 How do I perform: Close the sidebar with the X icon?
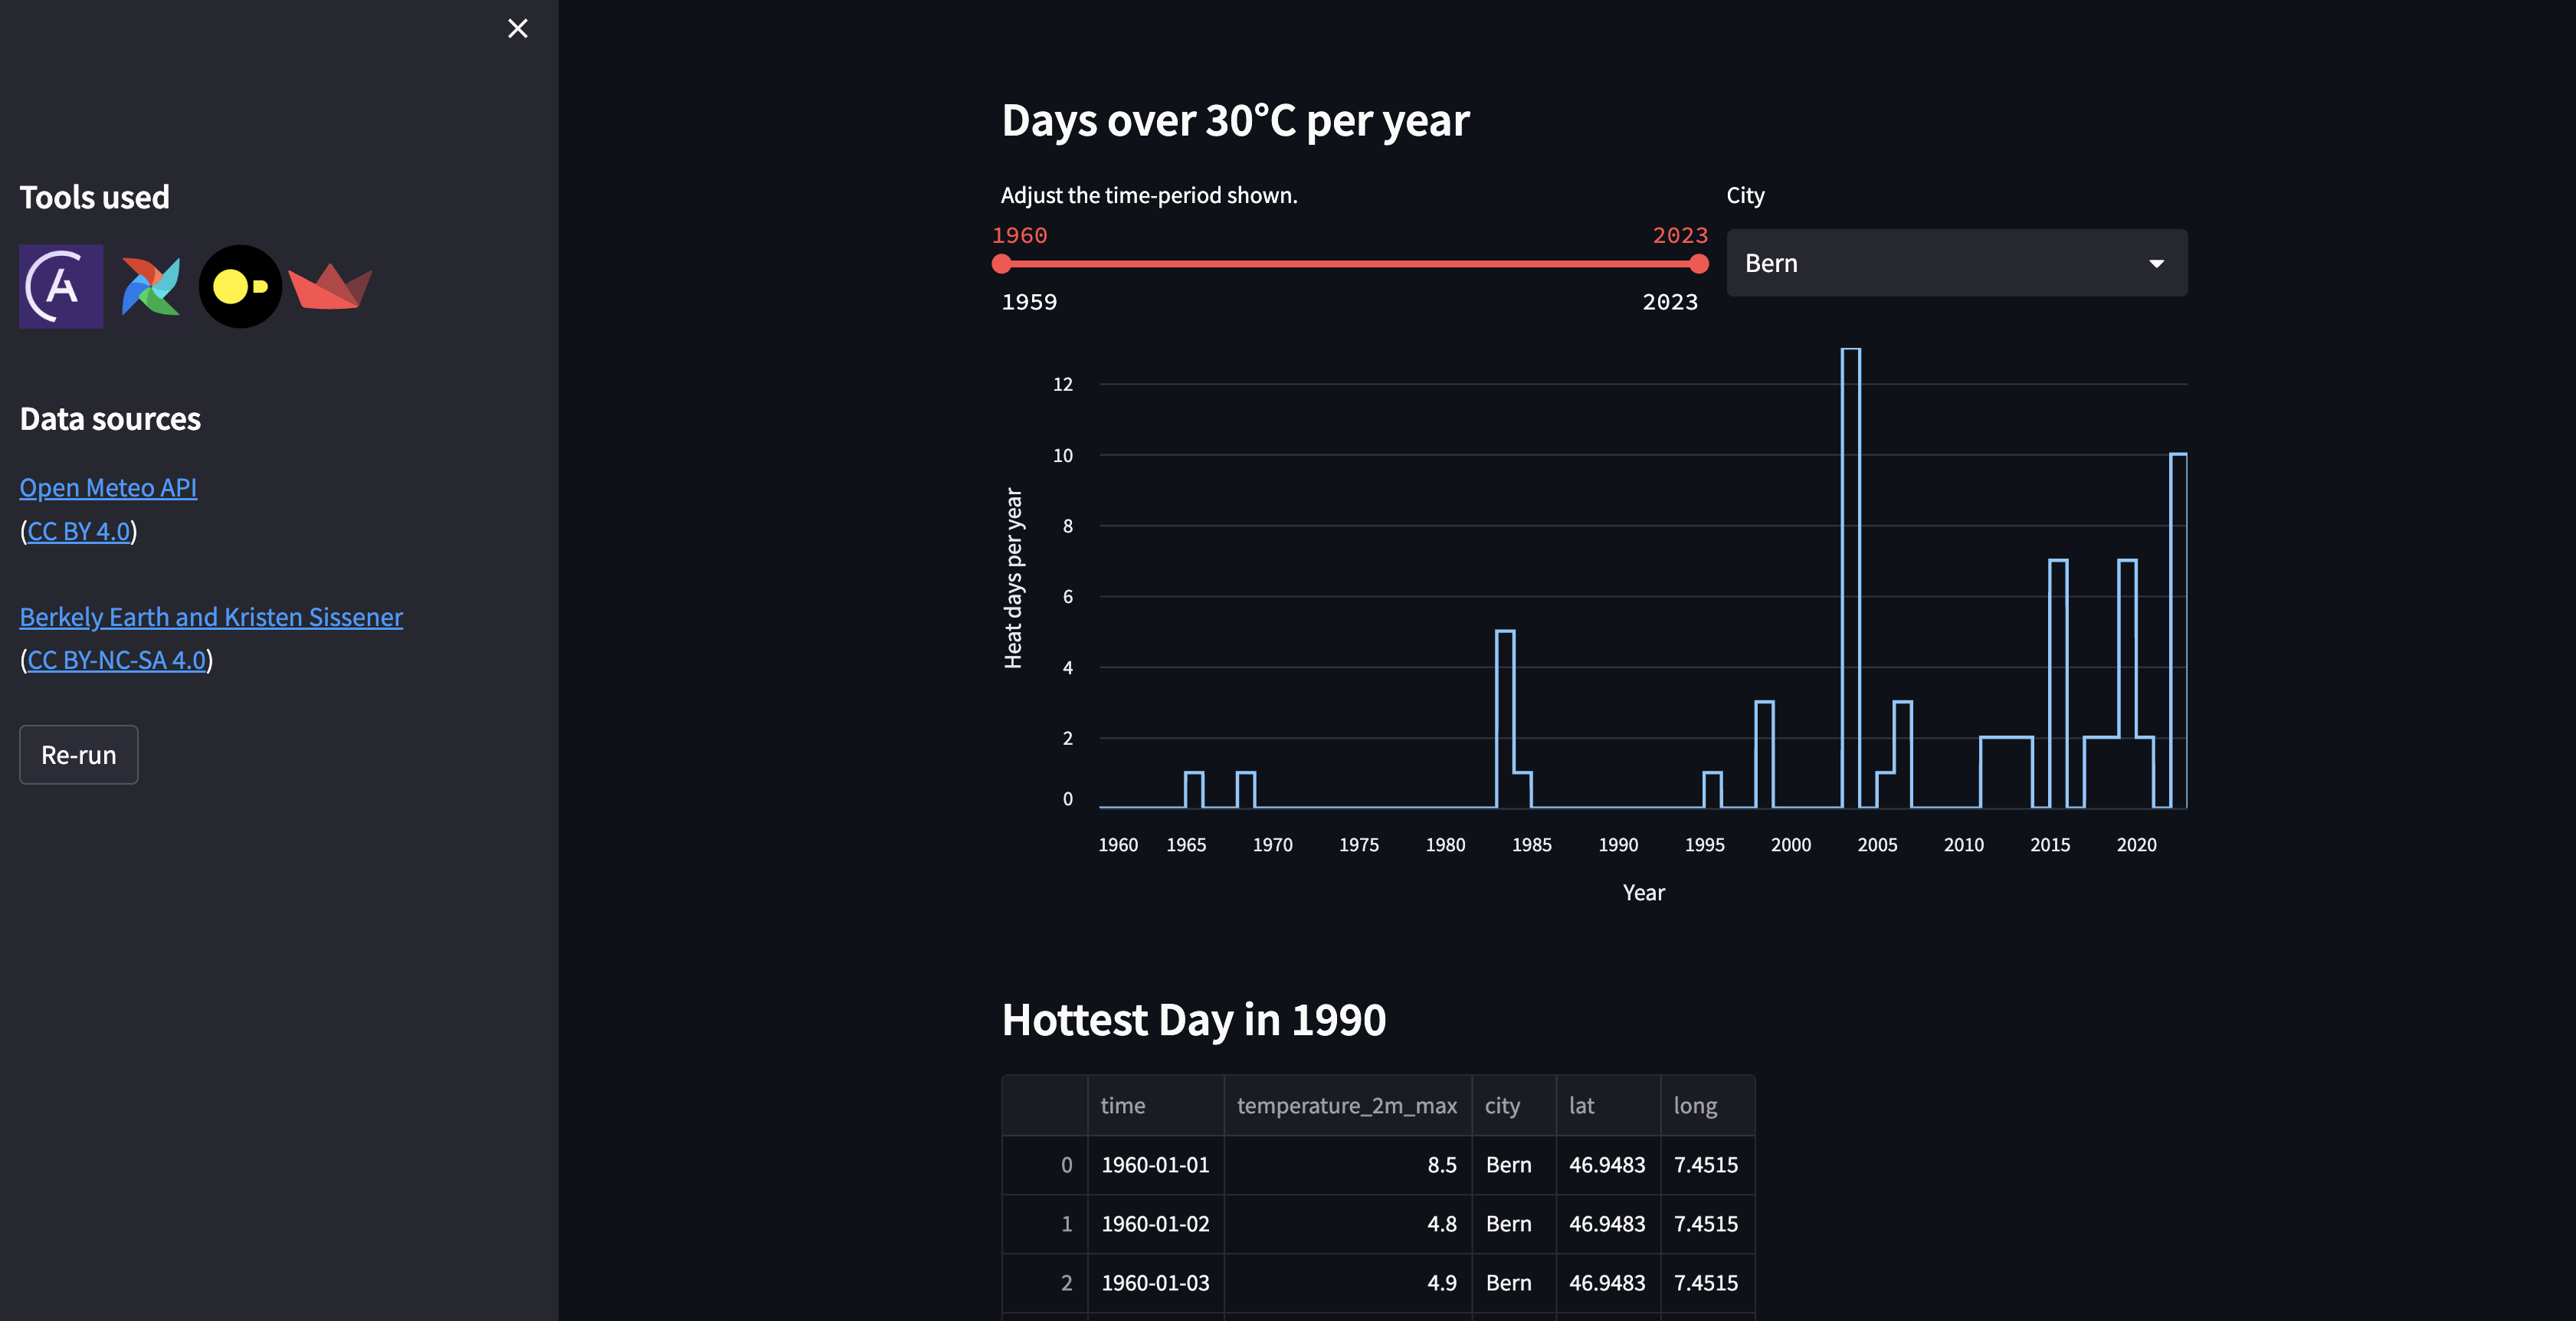[517, 28]
